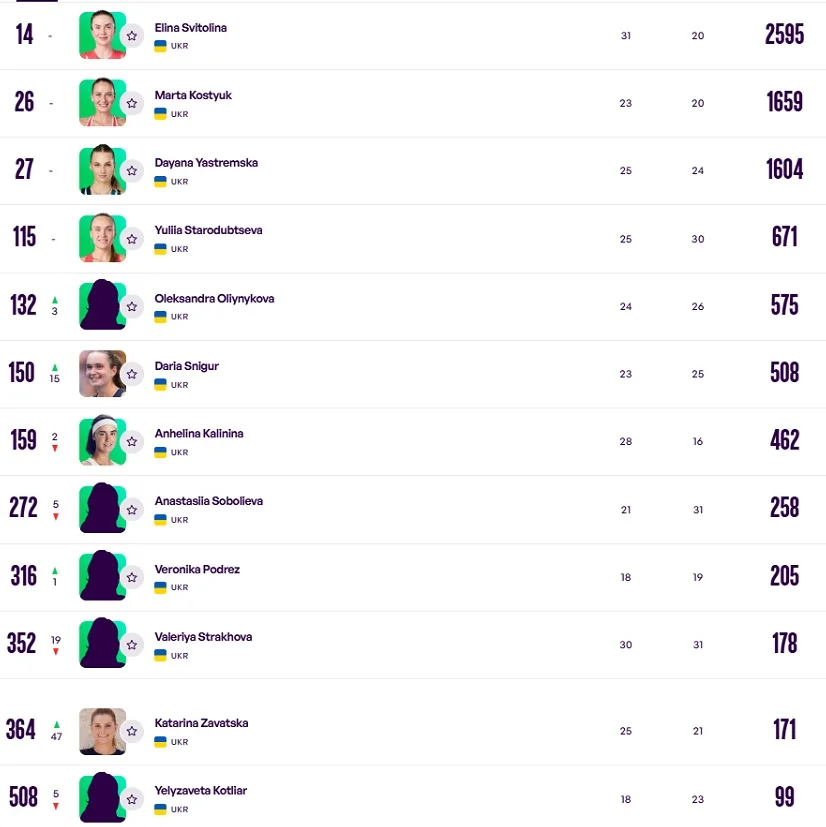Favorite Elina Svitolina with the star icon
The image size is (826, 827).
[132, 36]
